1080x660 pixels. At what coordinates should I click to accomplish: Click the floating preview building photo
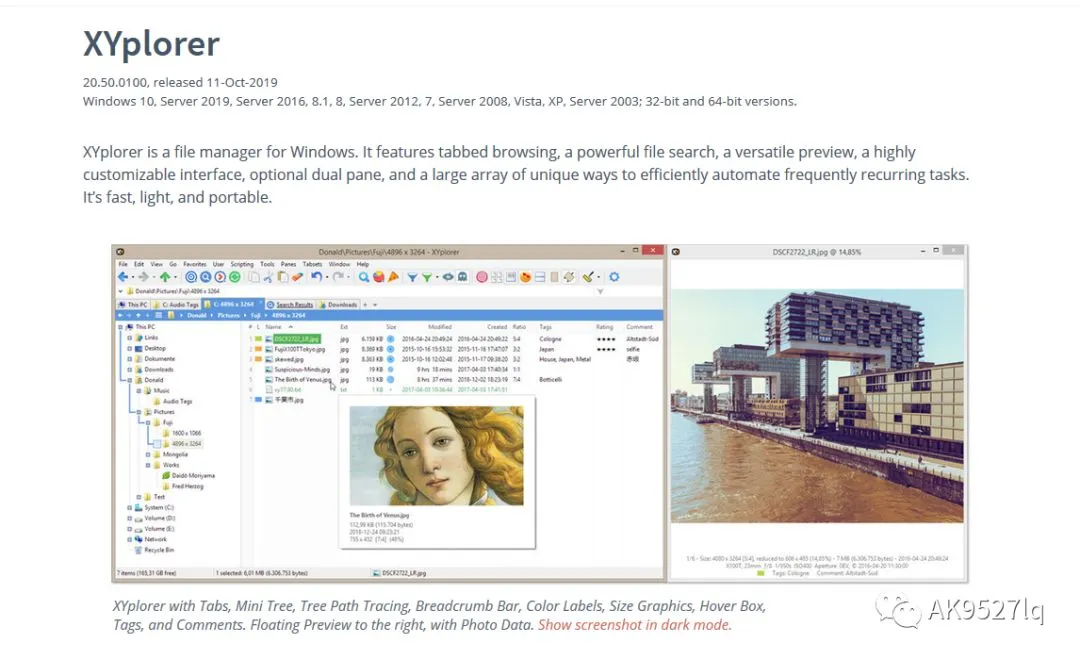click(x=817, y=406)
